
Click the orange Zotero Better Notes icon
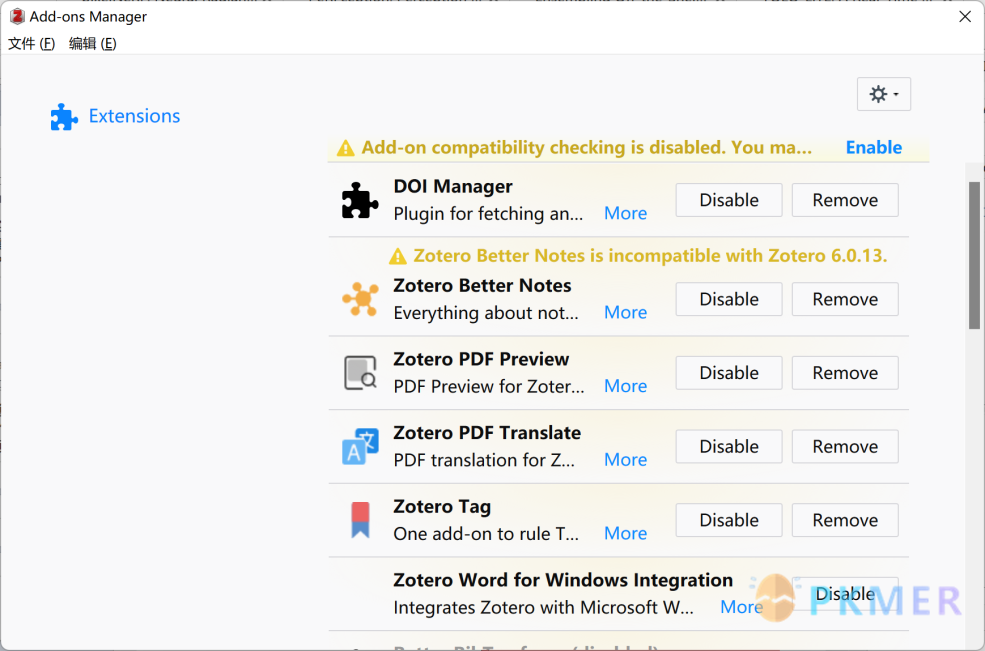coord(360,299)
